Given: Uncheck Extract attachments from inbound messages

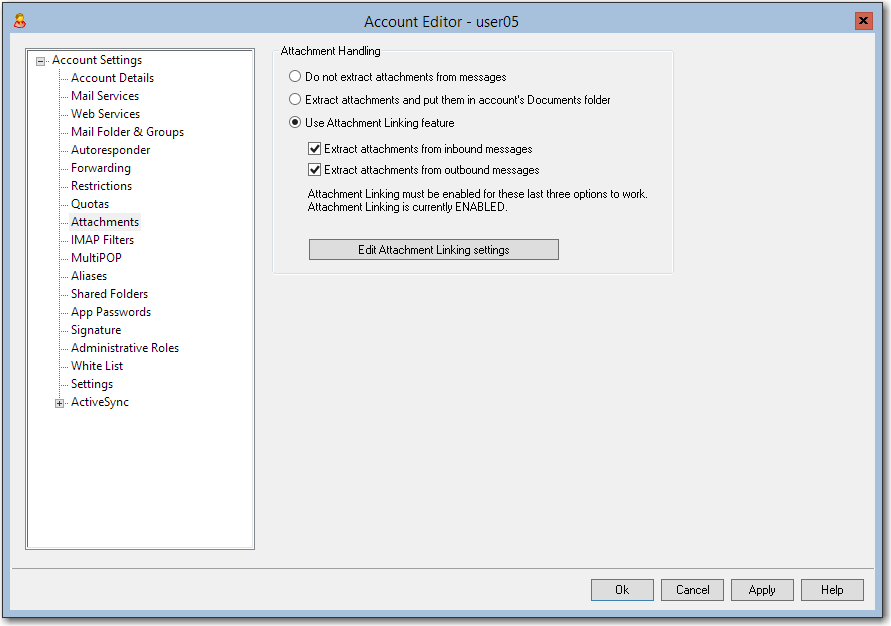Looking at the screenshot, I should coord(314,147).
